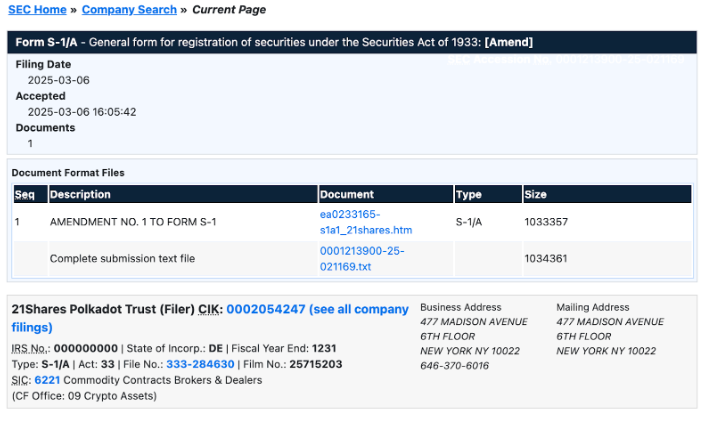This screenshot has width=706, height=423.
Task: Open the SEC Home breadcrumb link
Action: pyautogui.click(x=37, y=9)
